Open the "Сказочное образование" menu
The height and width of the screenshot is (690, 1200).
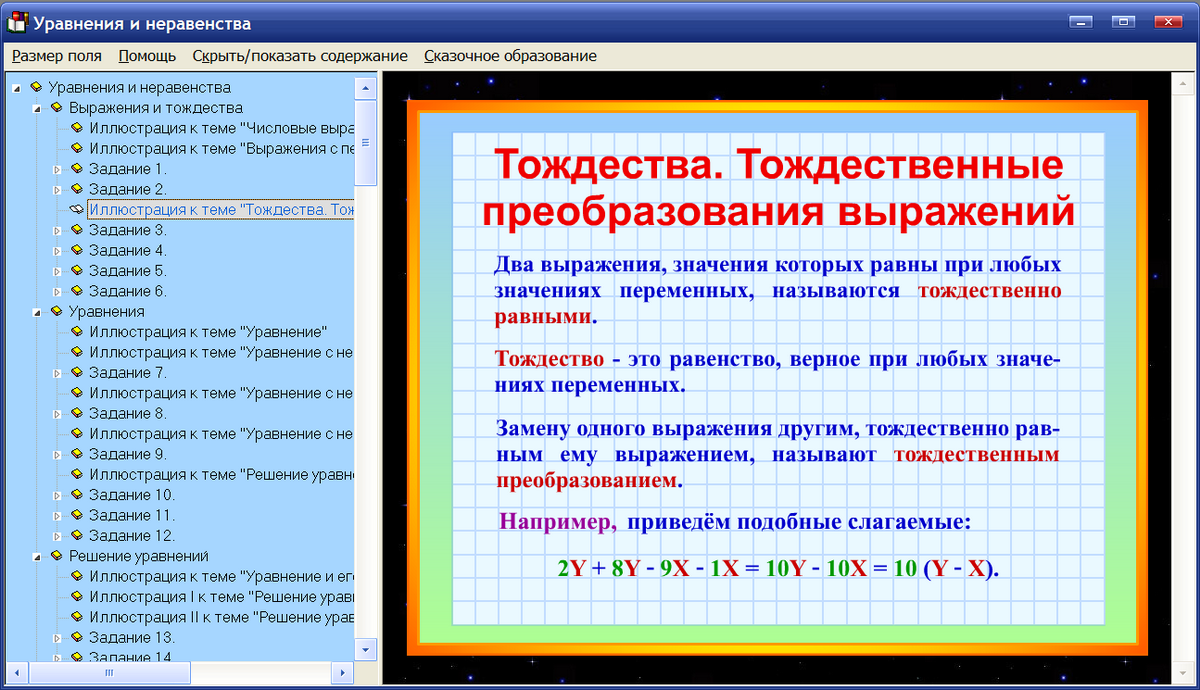(x=511, y=56)
